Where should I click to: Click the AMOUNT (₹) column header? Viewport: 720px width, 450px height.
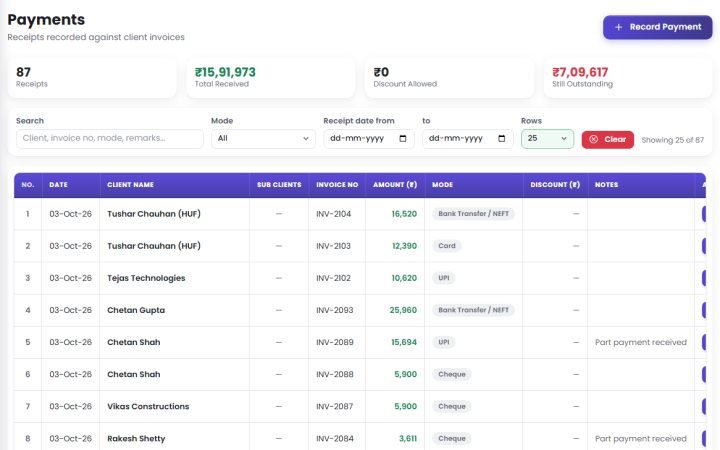pos(395,185)
